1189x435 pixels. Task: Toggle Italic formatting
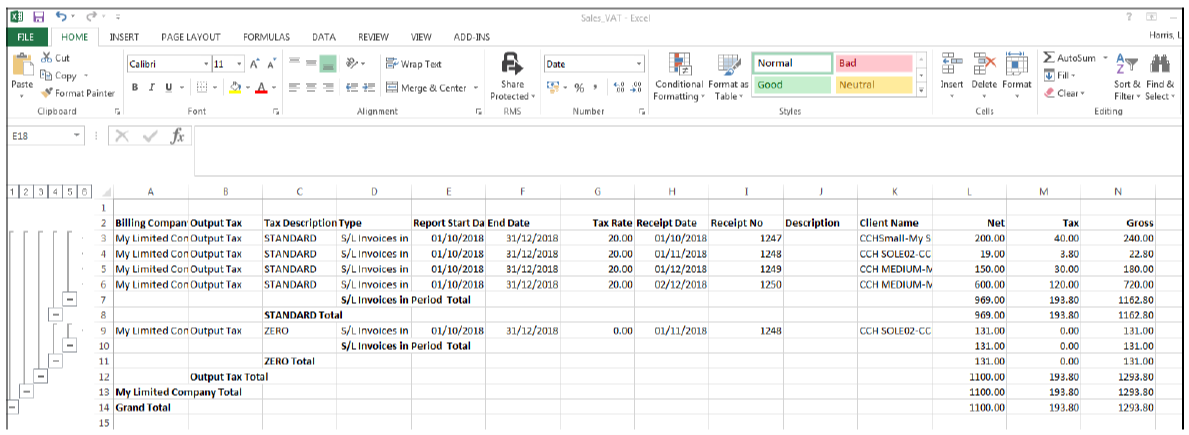coord(152,88)
